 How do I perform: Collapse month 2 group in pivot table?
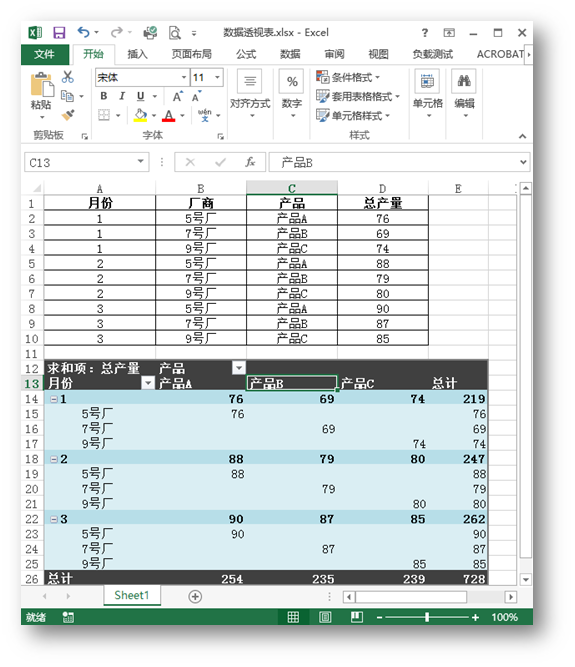click(54, 459)
